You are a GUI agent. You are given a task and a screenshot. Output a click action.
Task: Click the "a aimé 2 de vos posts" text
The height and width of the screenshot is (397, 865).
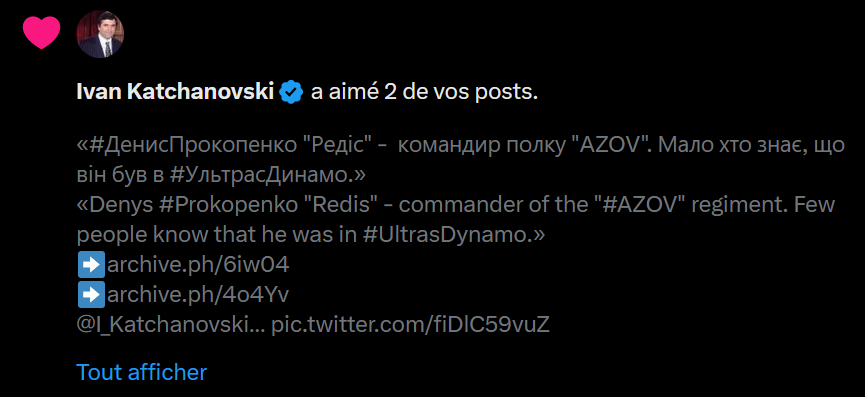pos(424,93)
